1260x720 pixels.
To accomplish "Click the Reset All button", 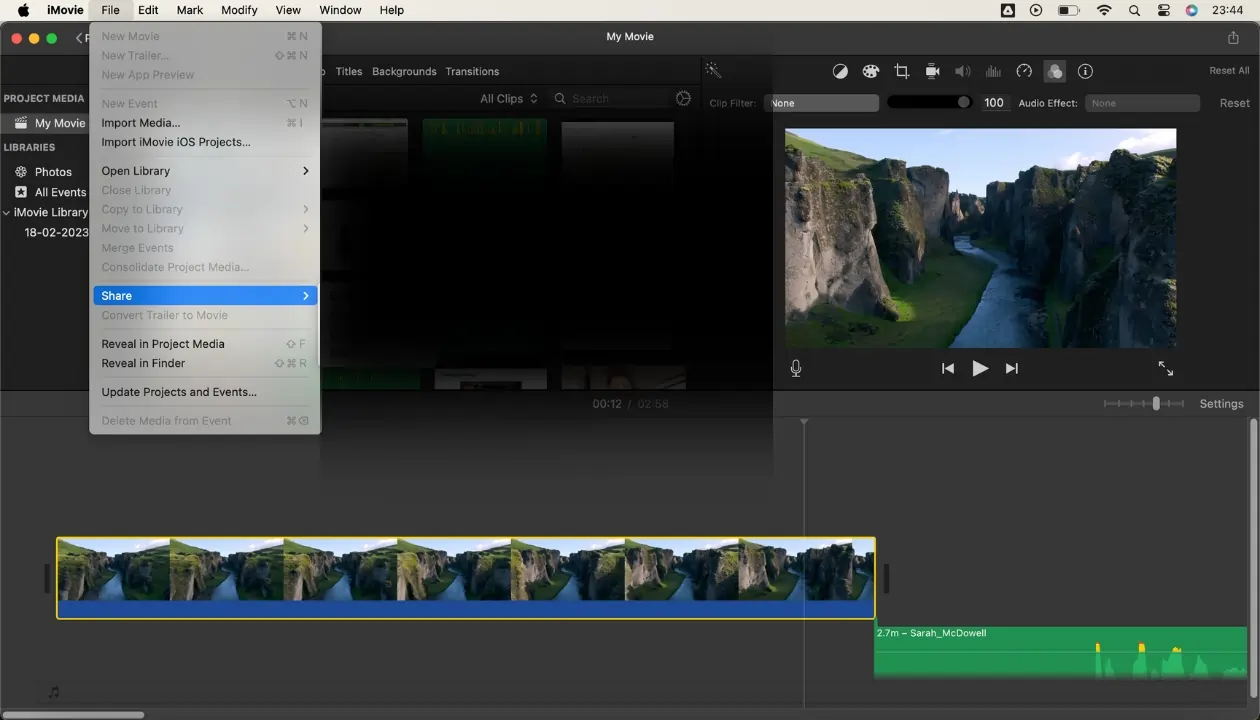I will (x=1229, y=71).
